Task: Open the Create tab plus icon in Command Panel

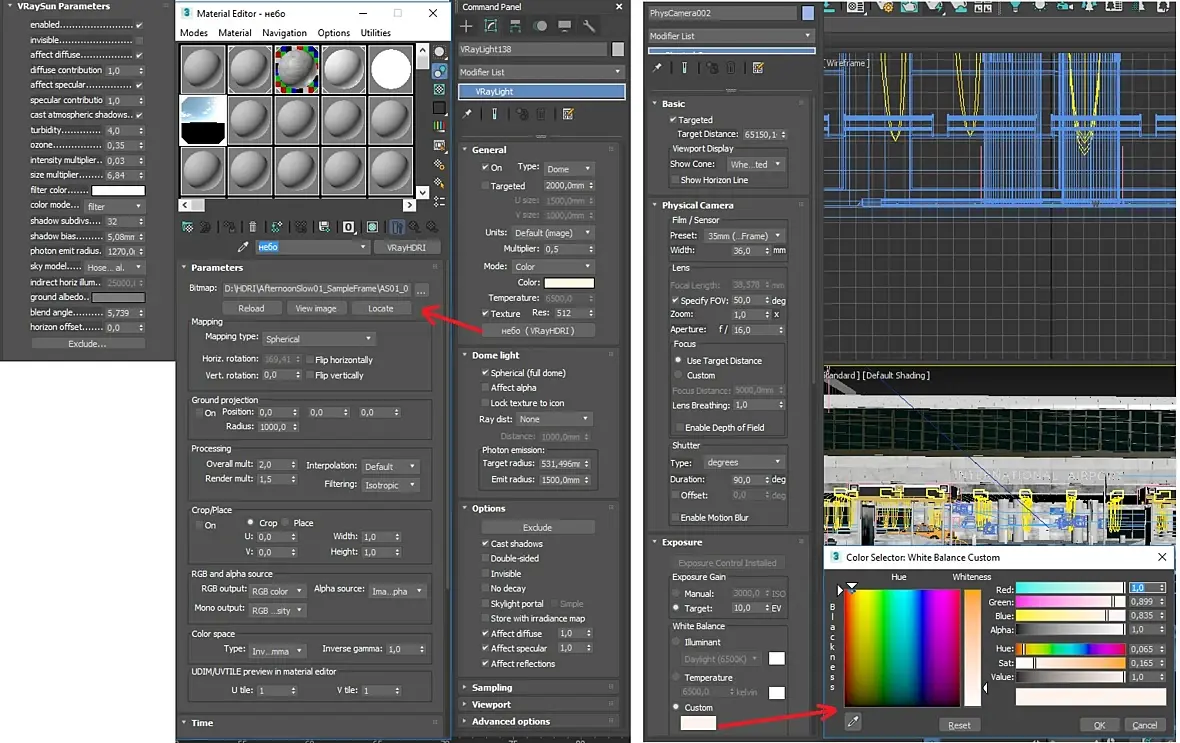Action: click(x=468, y=26)
